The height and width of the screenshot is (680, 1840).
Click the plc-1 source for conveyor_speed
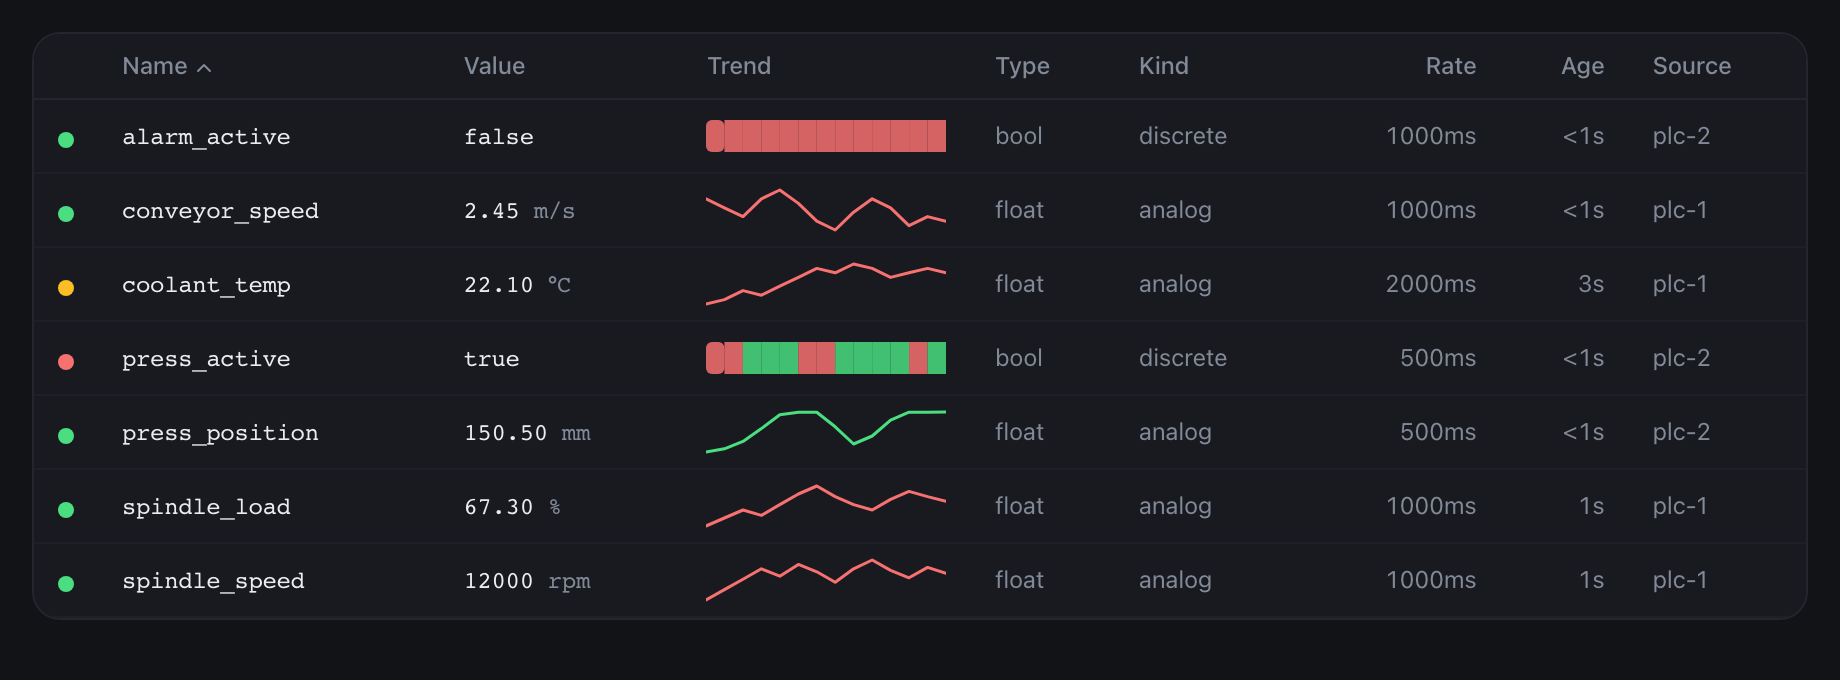[1680, 210]
